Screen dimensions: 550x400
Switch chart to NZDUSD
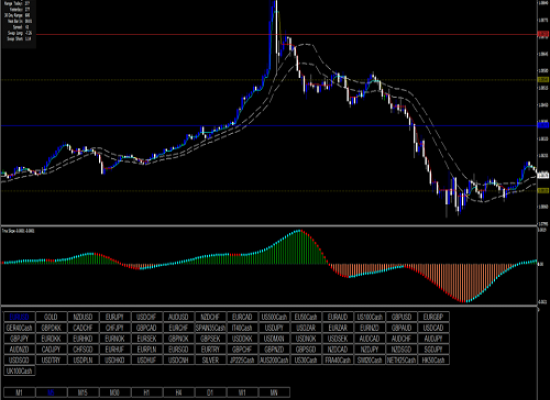tap(83, 317)
